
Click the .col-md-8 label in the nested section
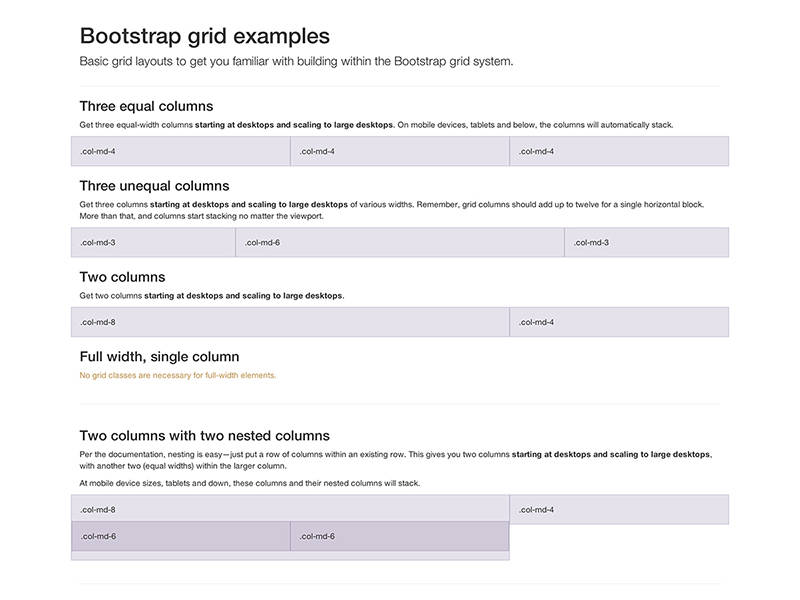coord(98,510)
